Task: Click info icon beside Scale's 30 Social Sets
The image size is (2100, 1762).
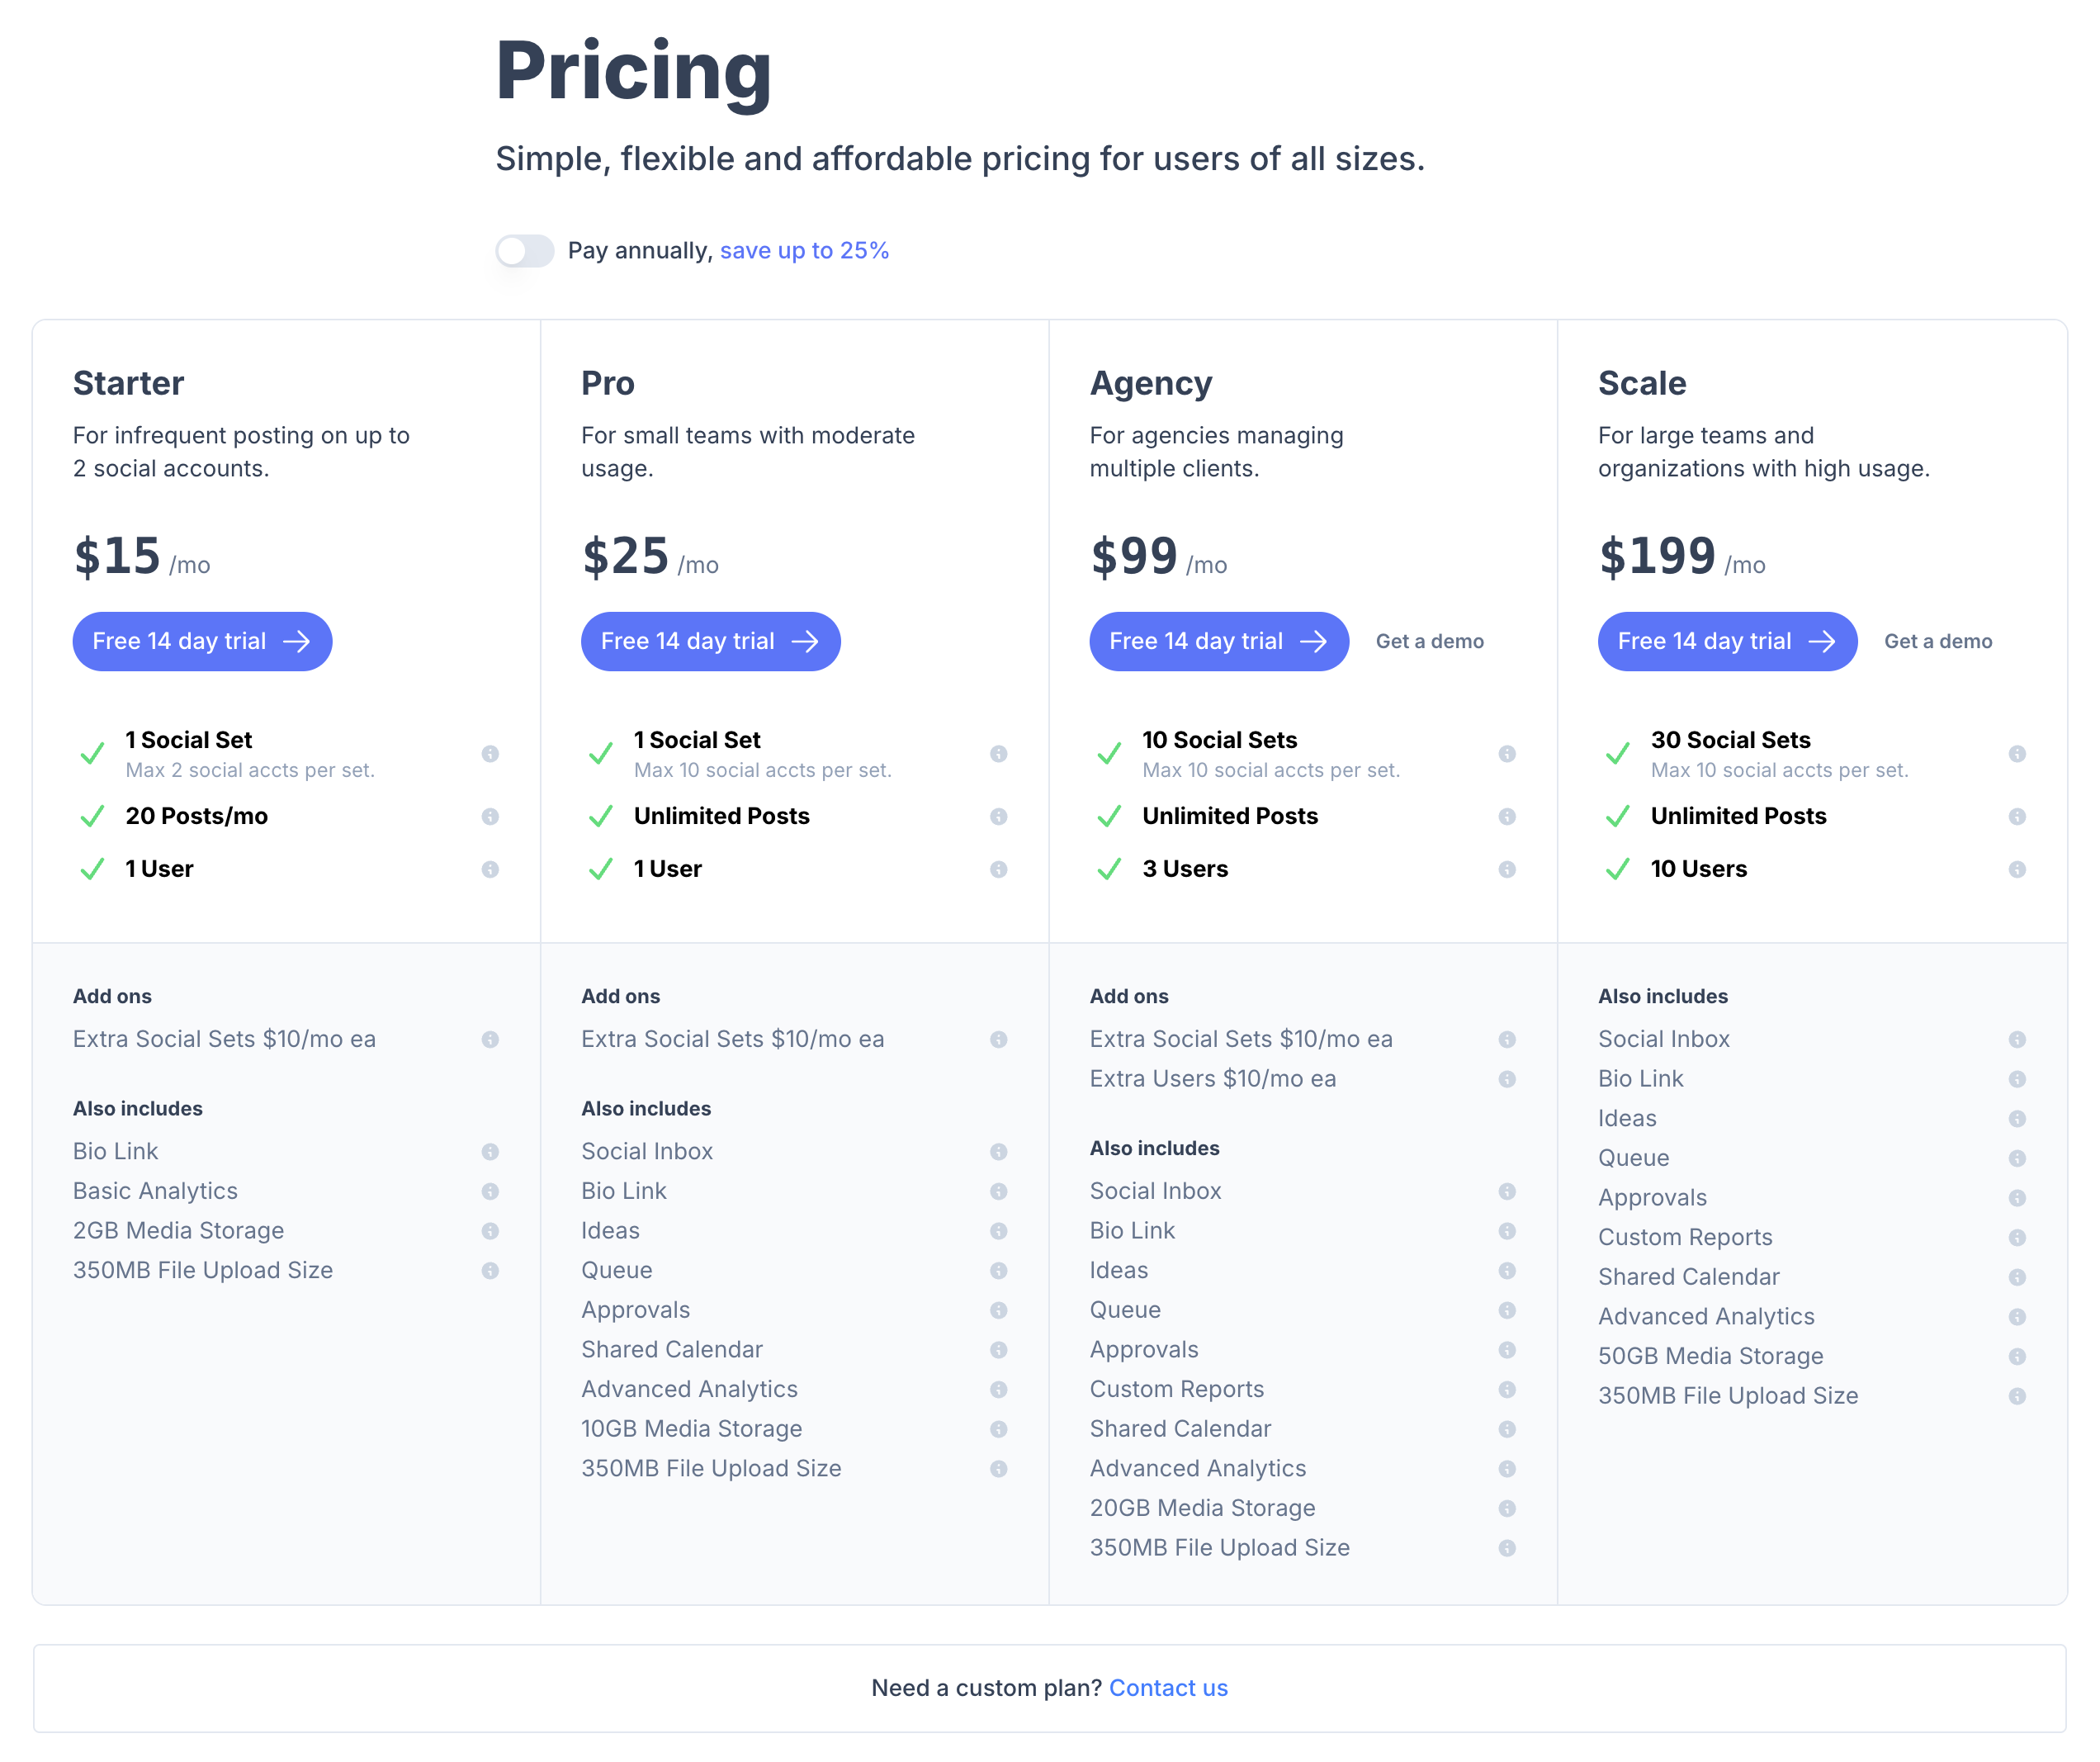Action: (x=2017, y=754)
